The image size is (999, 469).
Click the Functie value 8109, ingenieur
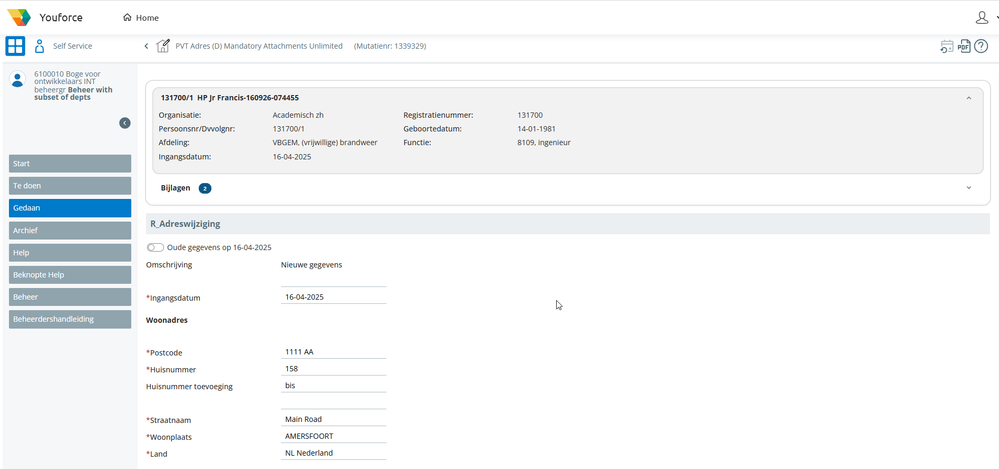(543, 142)
